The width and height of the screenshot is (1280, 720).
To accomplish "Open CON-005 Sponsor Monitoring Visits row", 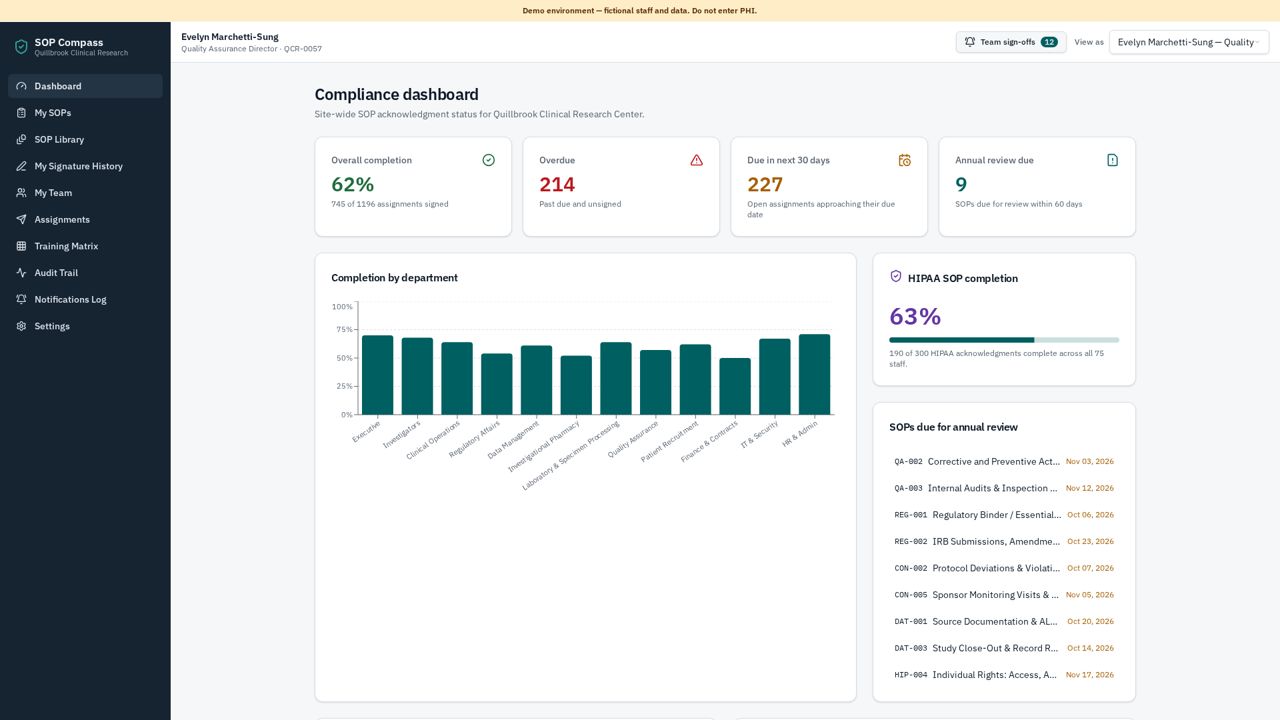I will [1004, 595].
